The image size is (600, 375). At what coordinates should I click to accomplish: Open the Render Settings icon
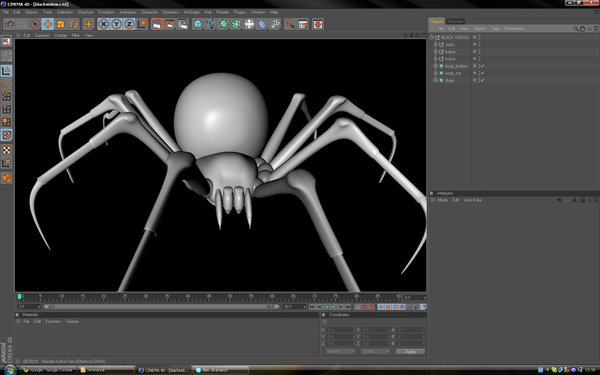click(x=183, y=24)
